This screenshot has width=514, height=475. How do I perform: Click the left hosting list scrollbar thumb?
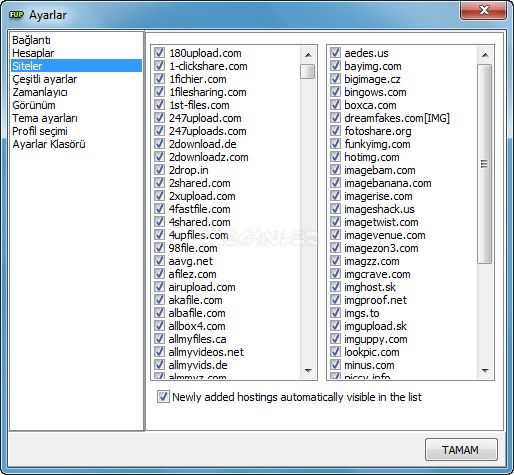pyautogui.click(x=307, y=71)
